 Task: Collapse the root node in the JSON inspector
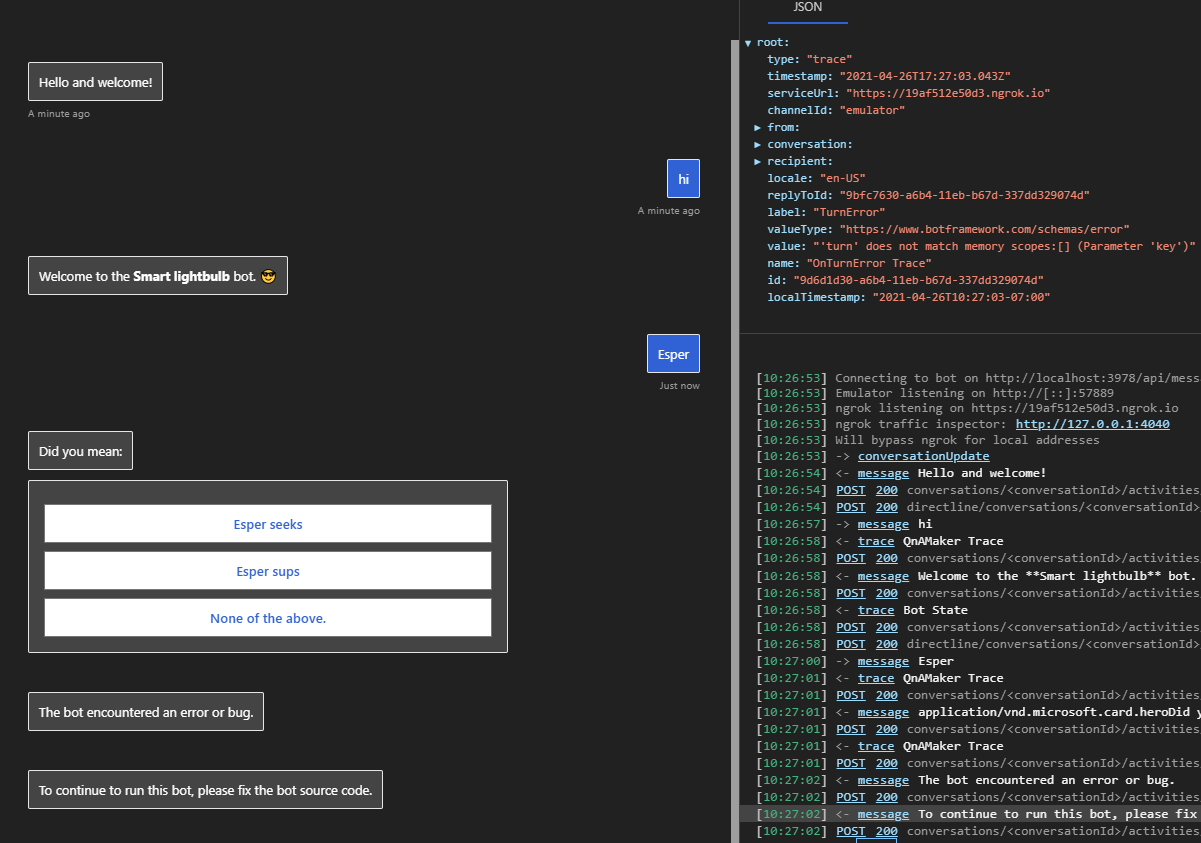pos(748,41)
